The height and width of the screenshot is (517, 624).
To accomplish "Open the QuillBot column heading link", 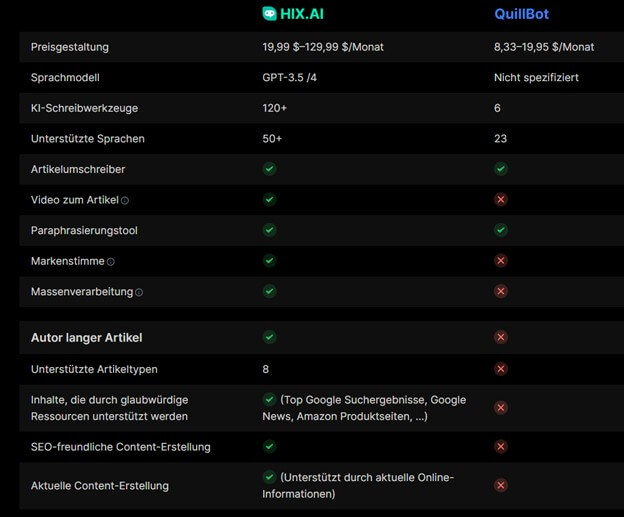I will (521, 14).
